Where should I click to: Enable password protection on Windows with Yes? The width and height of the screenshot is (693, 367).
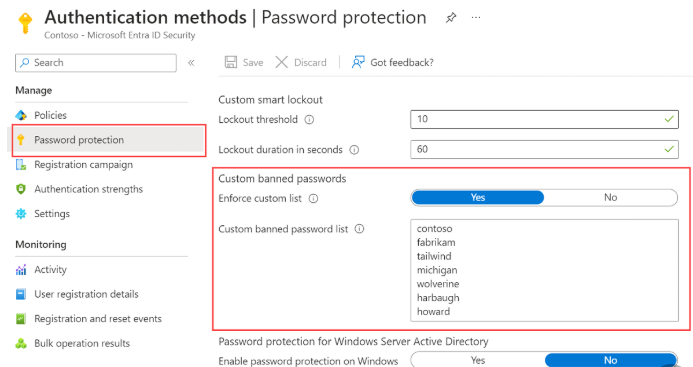[478, 360]
